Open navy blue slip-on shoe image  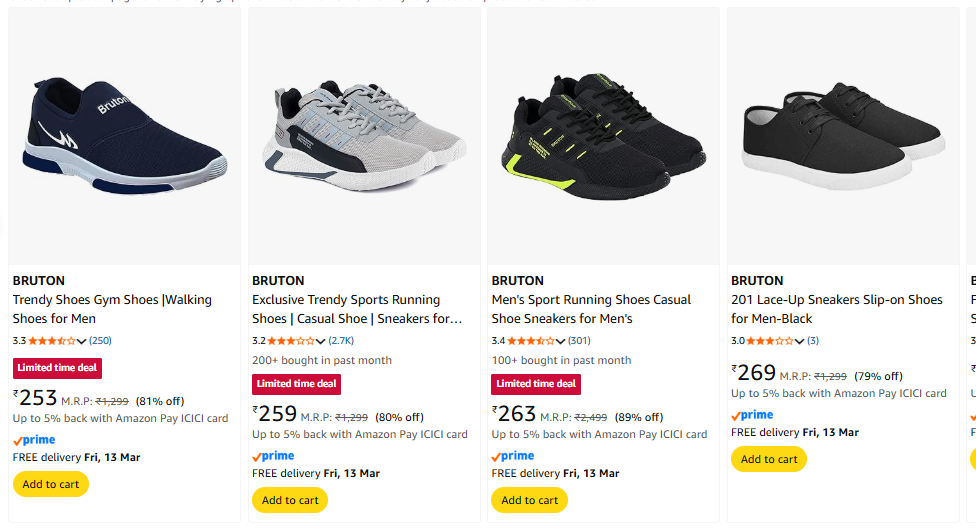click(125, 136)
